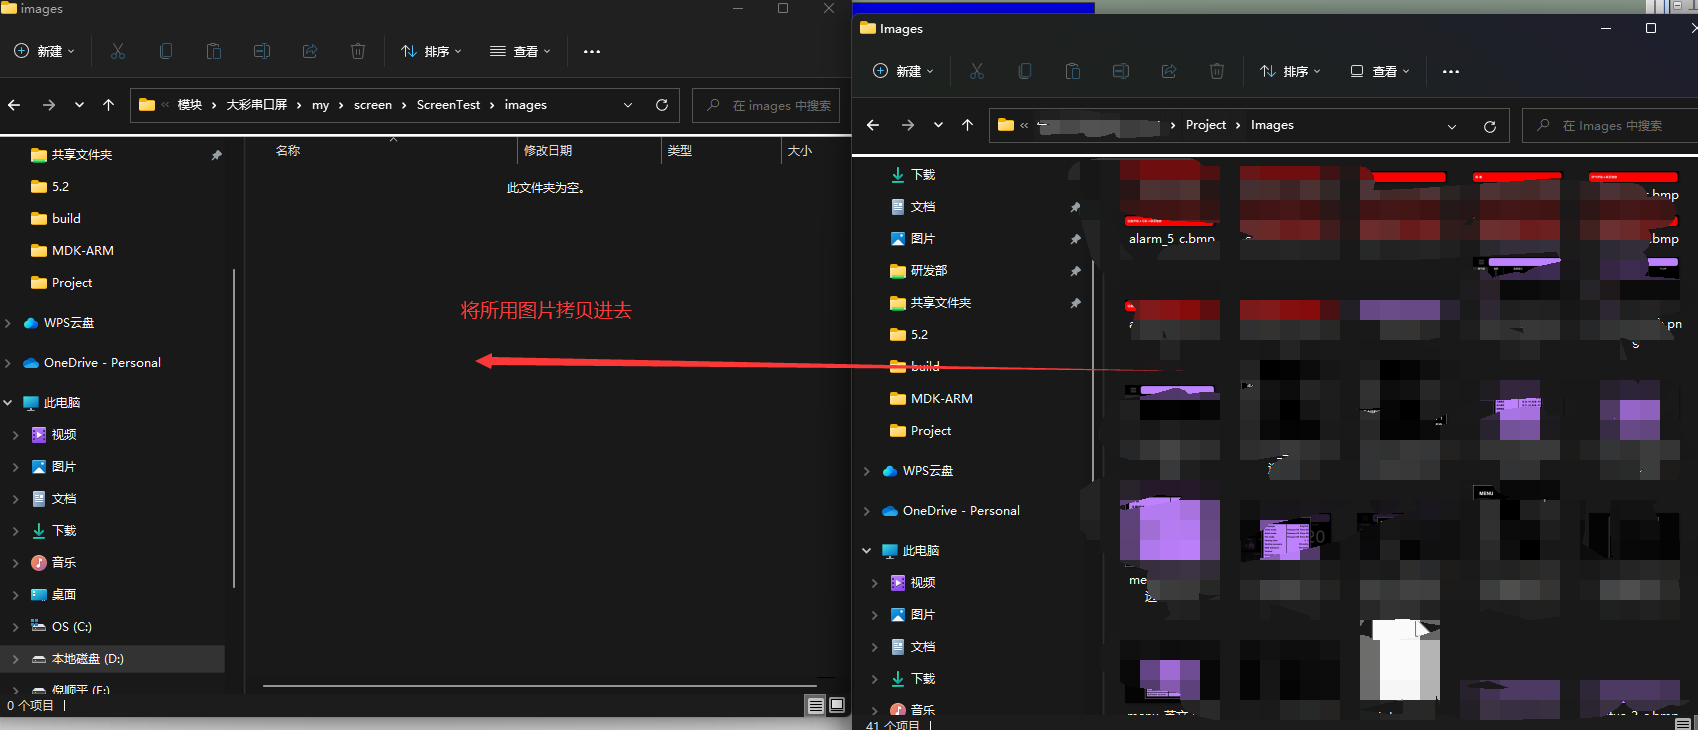
Task: Click the delete trash icon in the images window
Action: point(358,51)
